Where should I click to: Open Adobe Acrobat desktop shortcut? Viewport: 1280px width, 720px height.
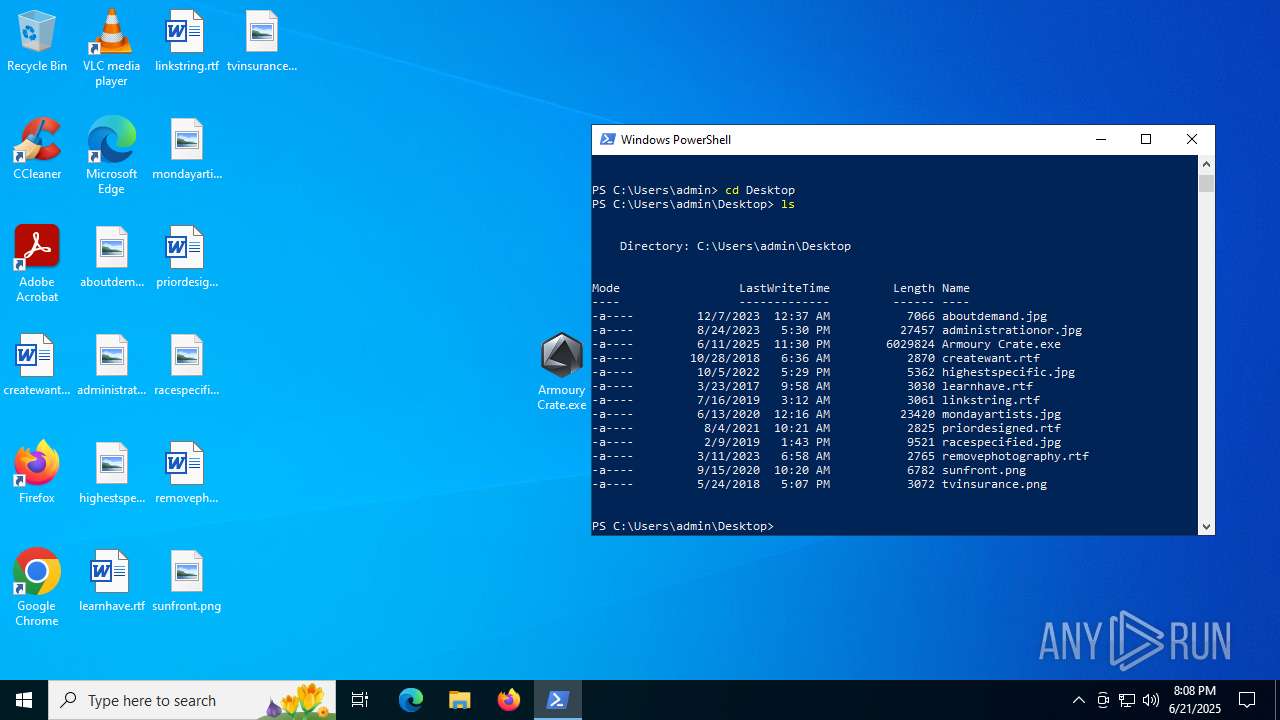(37, 264)
